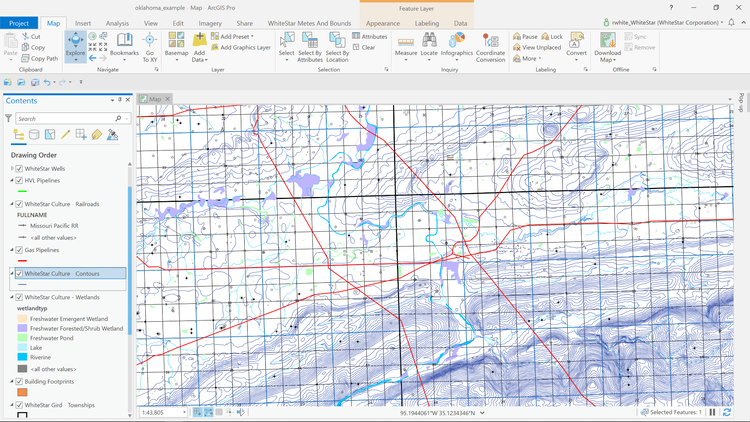The image size is (750, 422).
Task: Uncheck the WhiteStar Wells layer
Action: click(19, 168)
